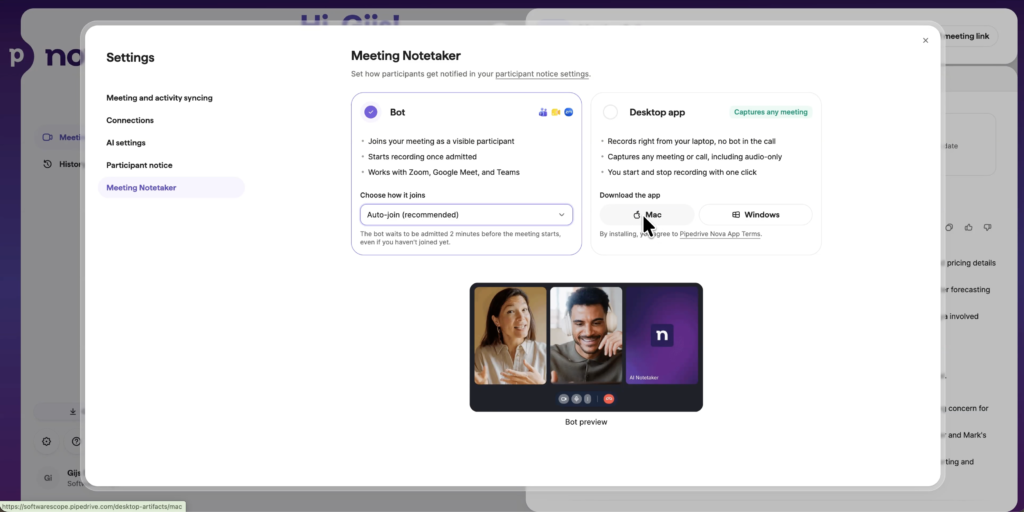This screenshot has height=512, width=1024.
Task: Open the Pipedrive Nova App Terms link
Action: click(x=720, y=234)
